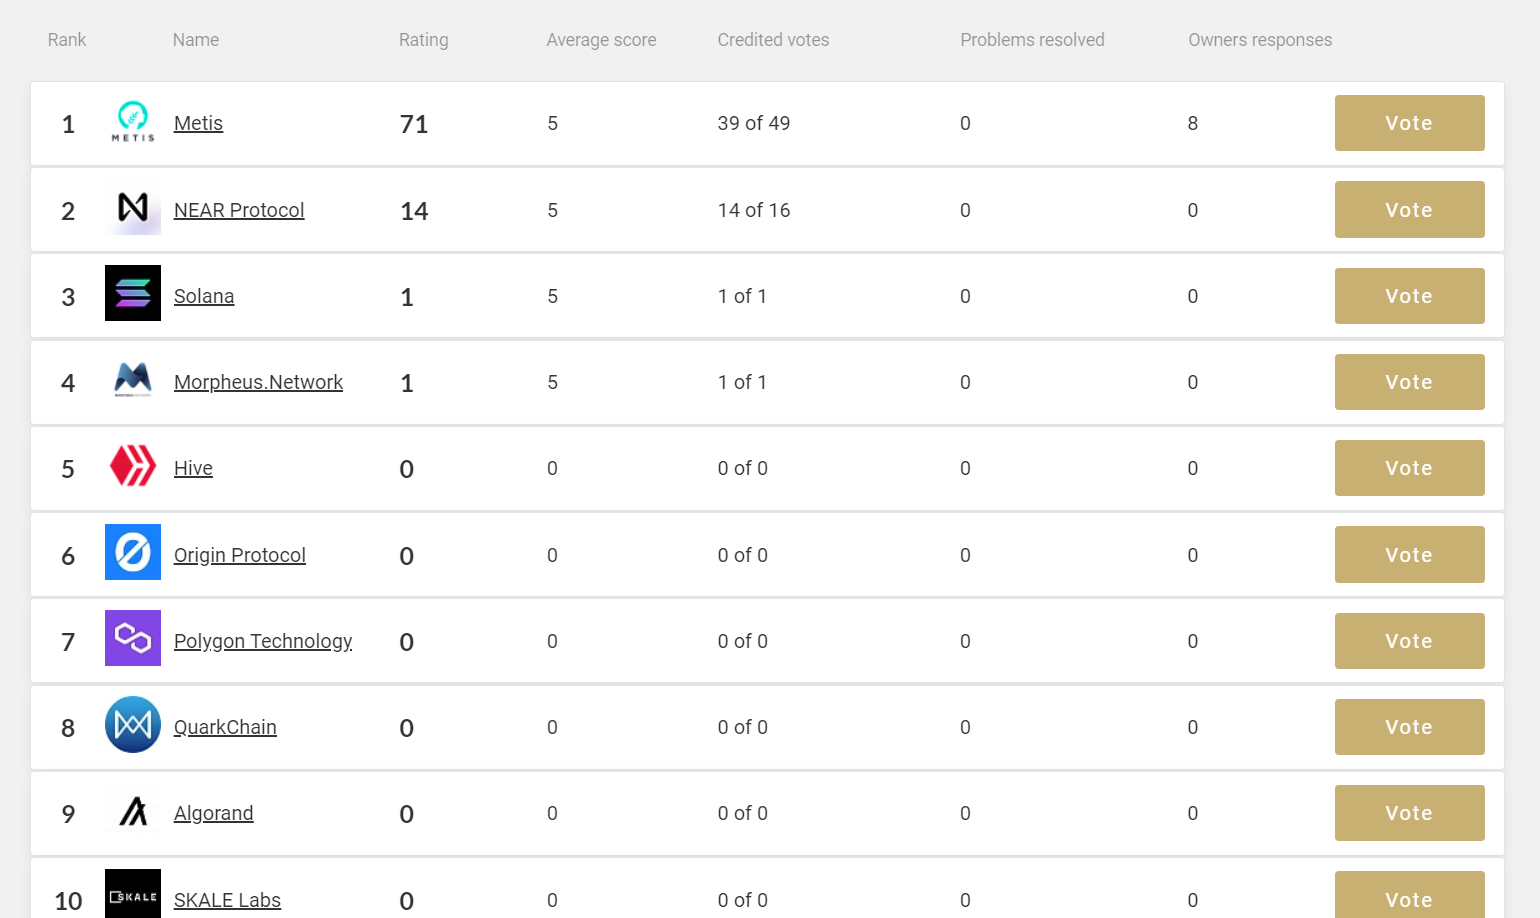The width and height of the screenshot is (1540, 918).
Task: Click the Algorand logo icon
Action: click(133, 811)
